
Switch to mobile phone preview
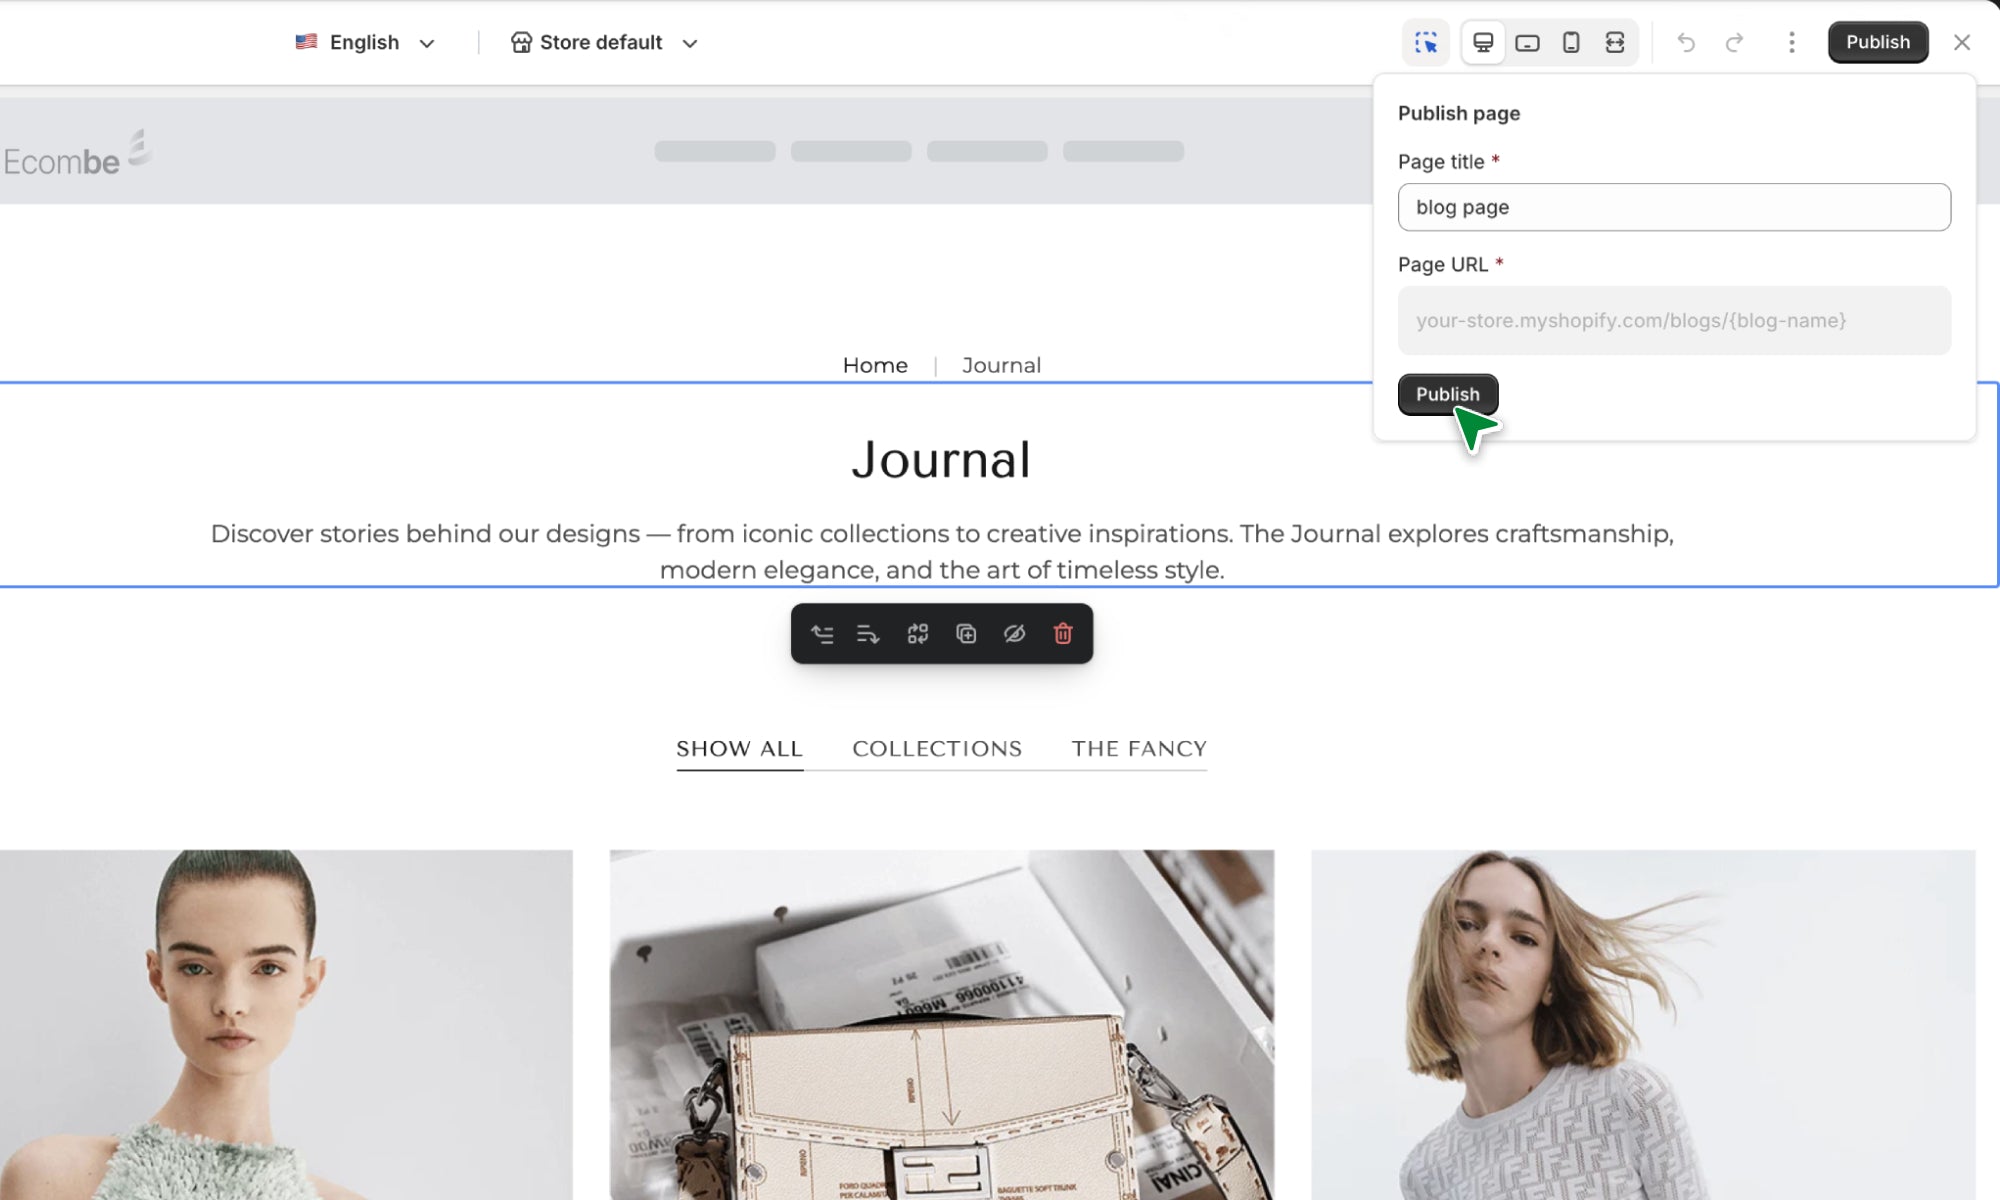1571,42
